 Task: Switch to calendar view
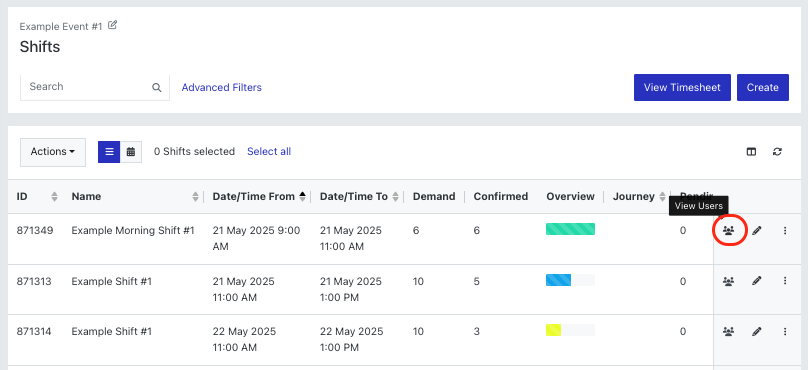pyautogui.click(x=131, y=152)
